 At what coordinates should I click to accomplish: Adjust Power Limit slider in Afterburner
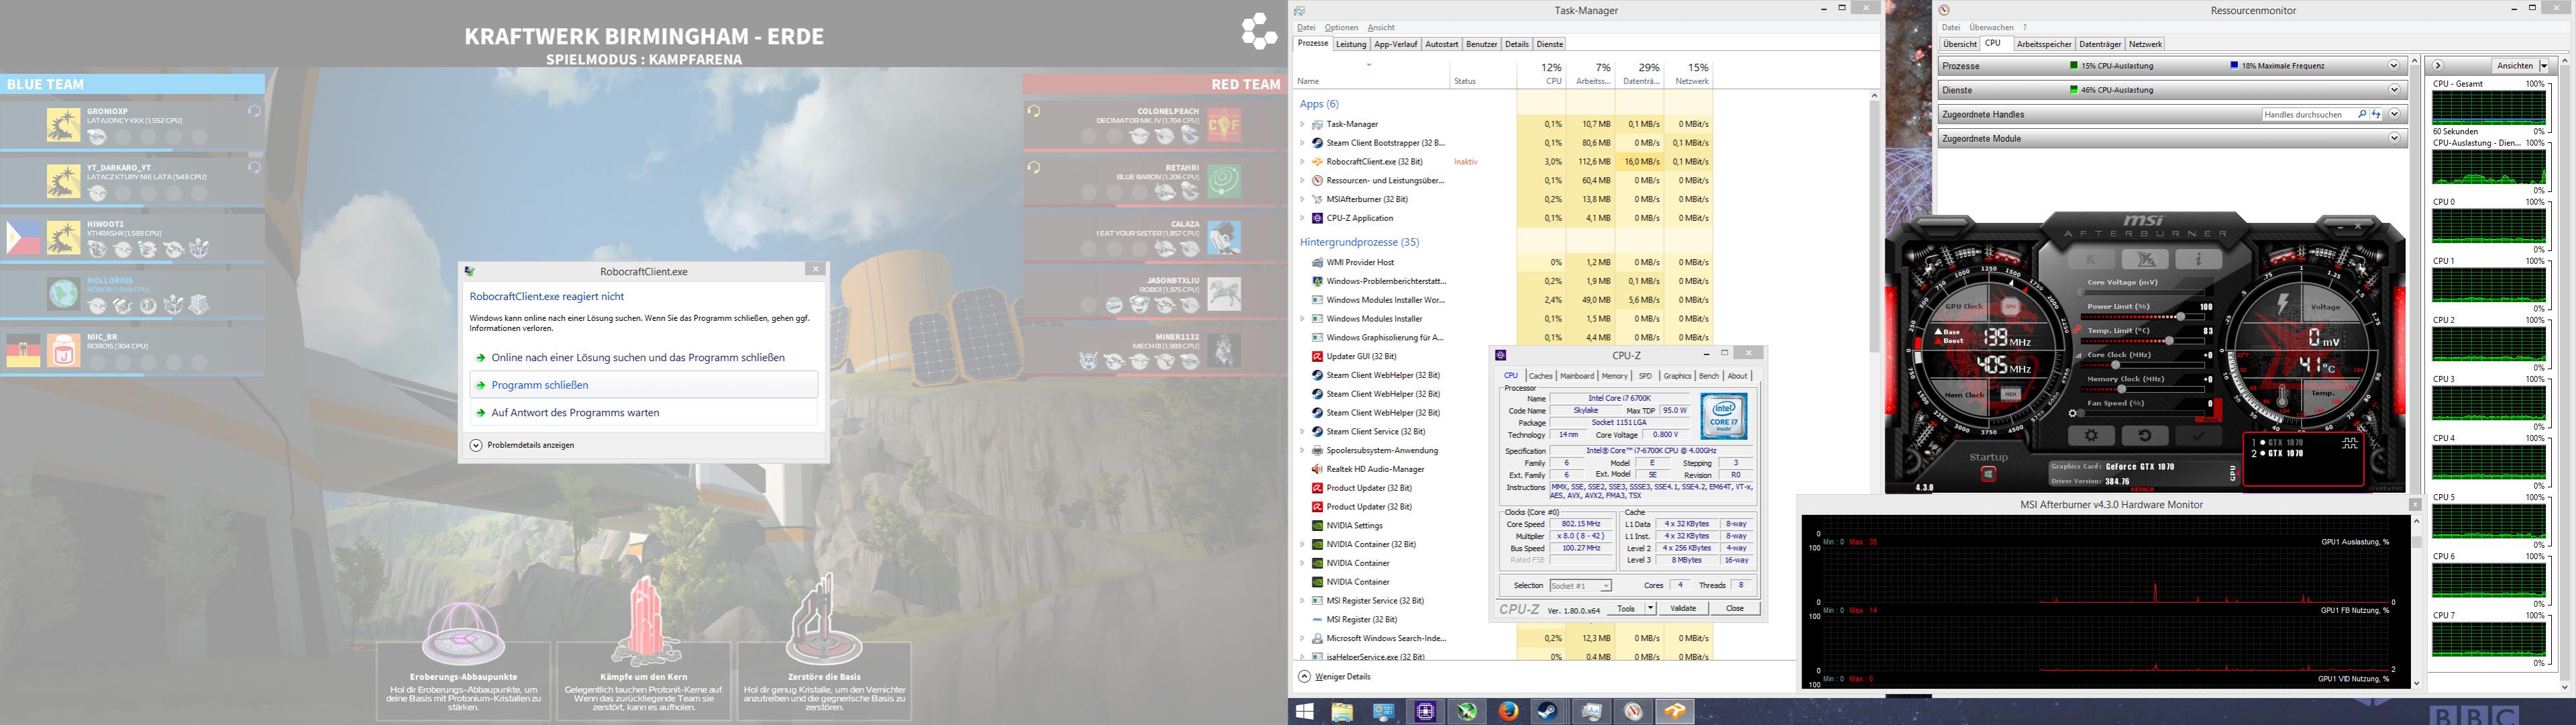tap(2181, 317)
